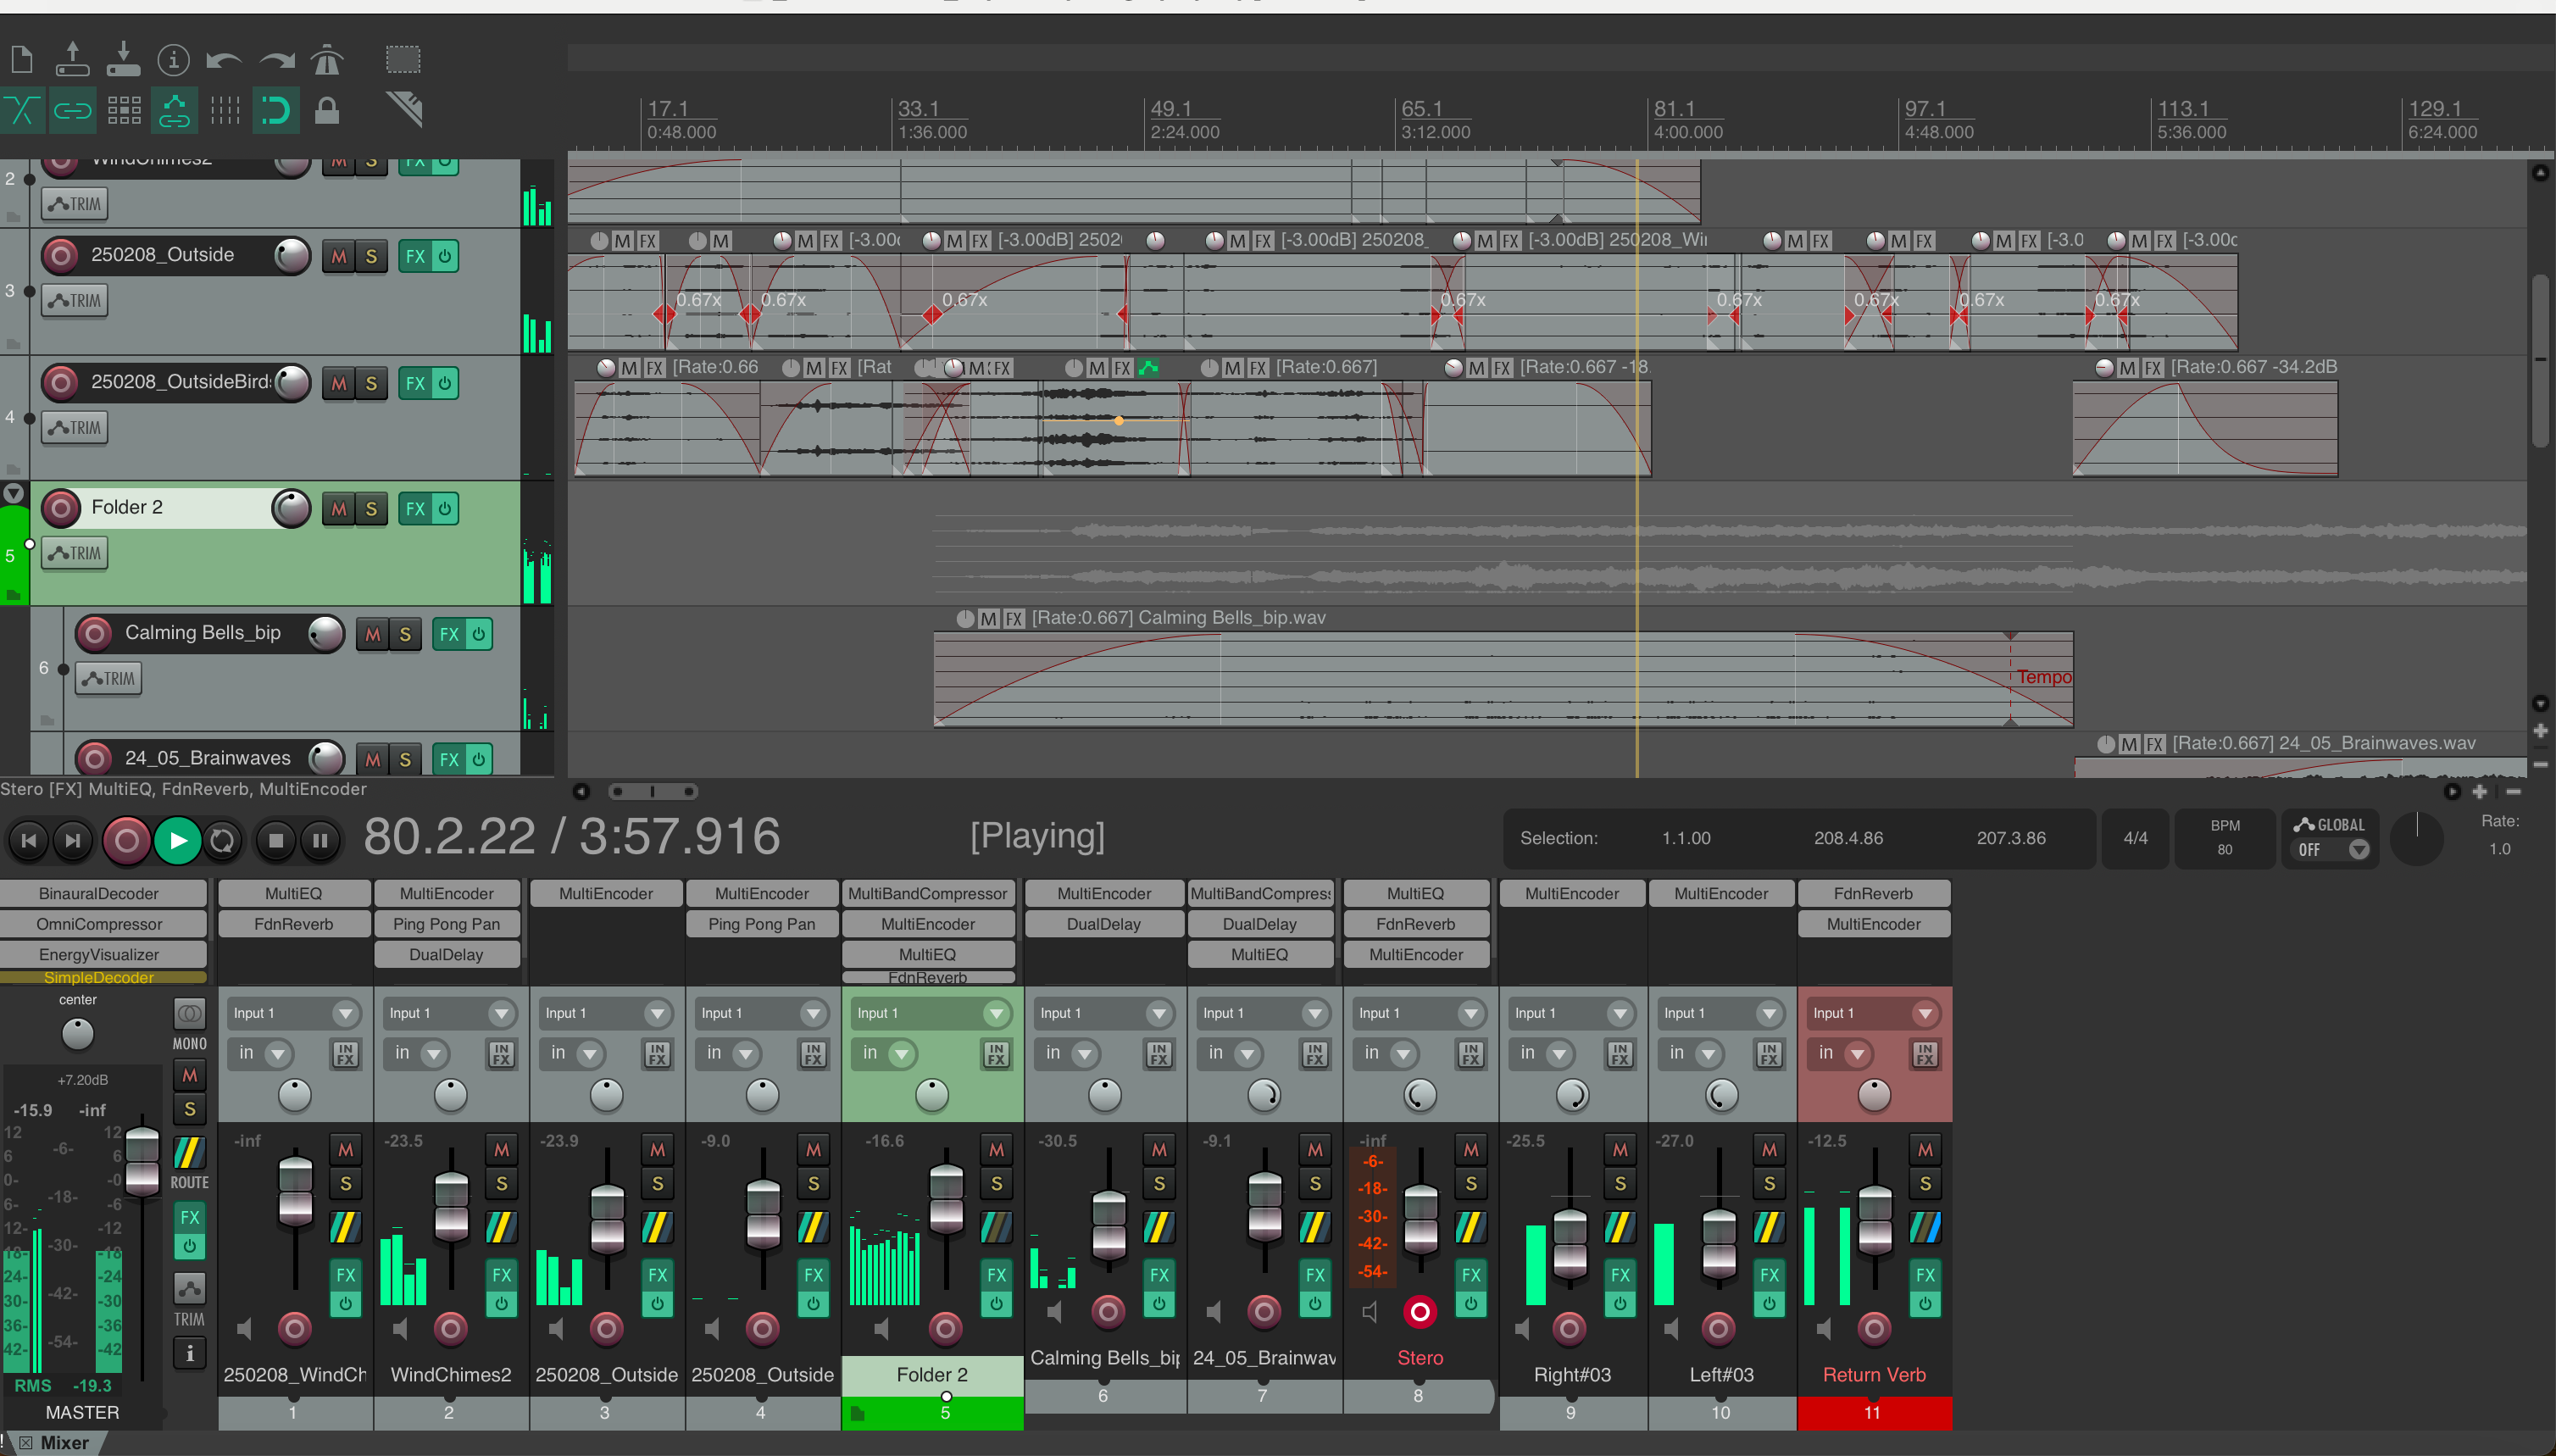Open Input 1 dropdown on mixer strip 1
The height and width of the screenshot is (1456, 2556).
[293, 1013]
